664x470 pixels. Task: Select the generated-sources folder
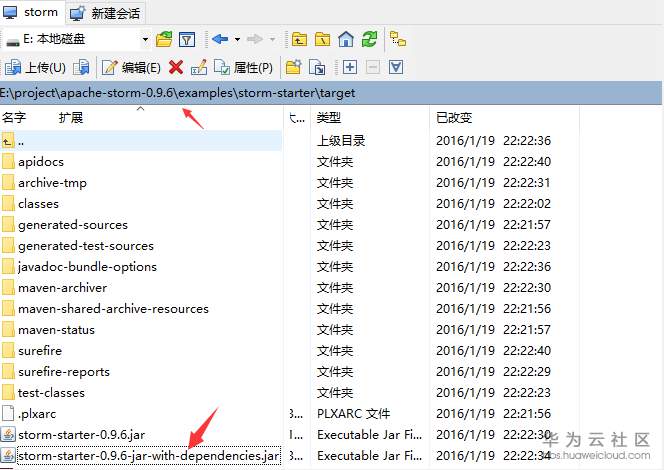click(x=72, y=225)
